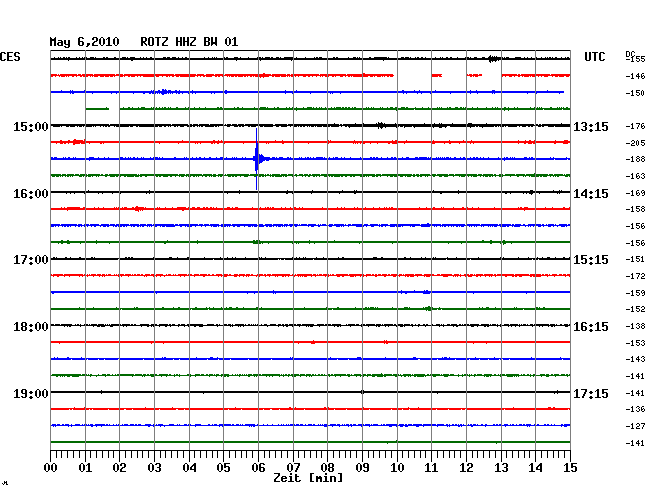Click the '16:15' UTC time label

[x=591, y=327]
